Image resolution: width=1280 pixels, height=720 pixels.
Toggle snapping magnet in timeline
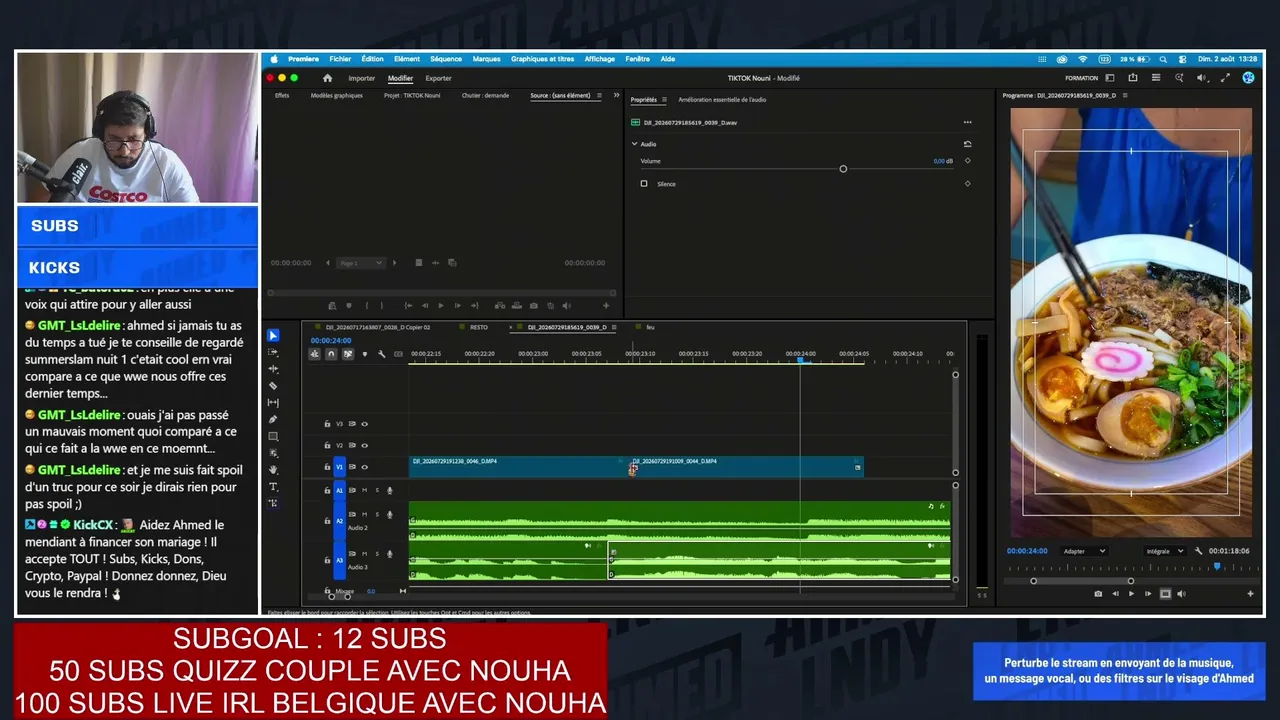331,354
